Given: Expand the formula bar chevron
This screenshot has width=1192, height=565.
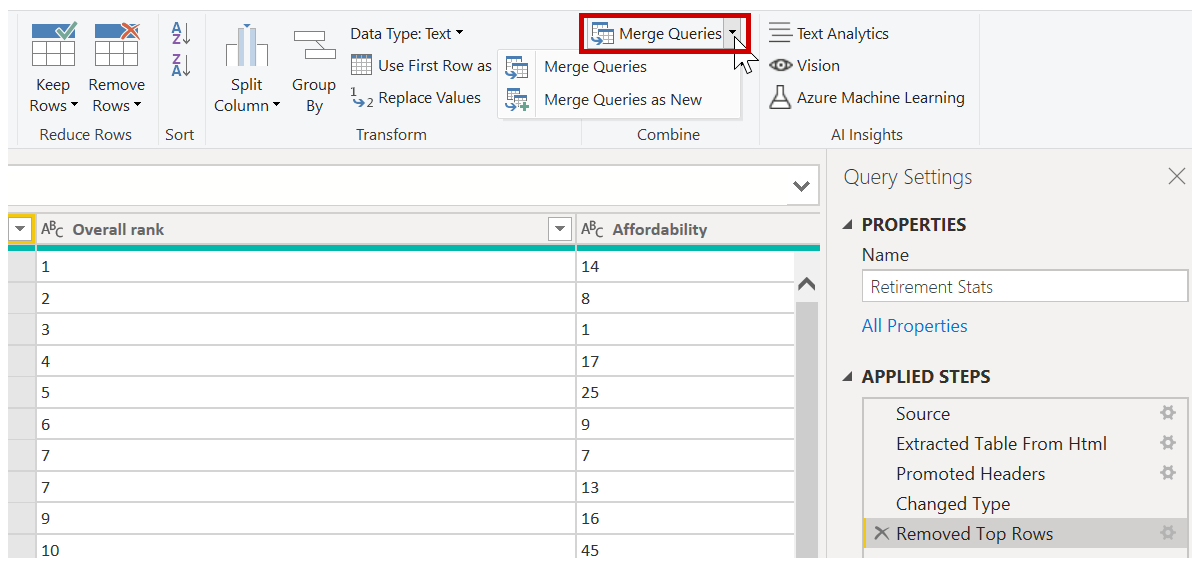Looking at the screenshot, I should click(x=800, y=186).
